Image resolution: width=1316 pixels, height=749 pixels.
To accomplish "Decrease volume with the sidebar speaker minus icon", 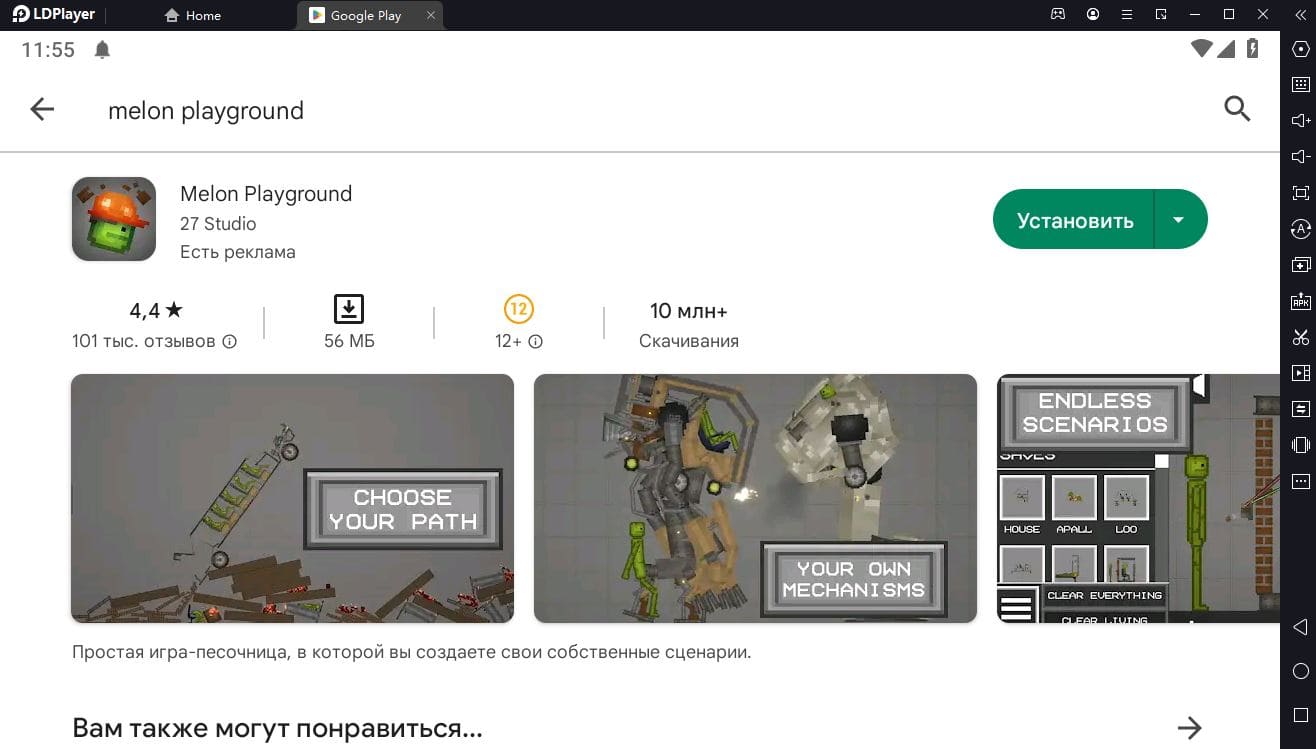I will click(1300, 157).
